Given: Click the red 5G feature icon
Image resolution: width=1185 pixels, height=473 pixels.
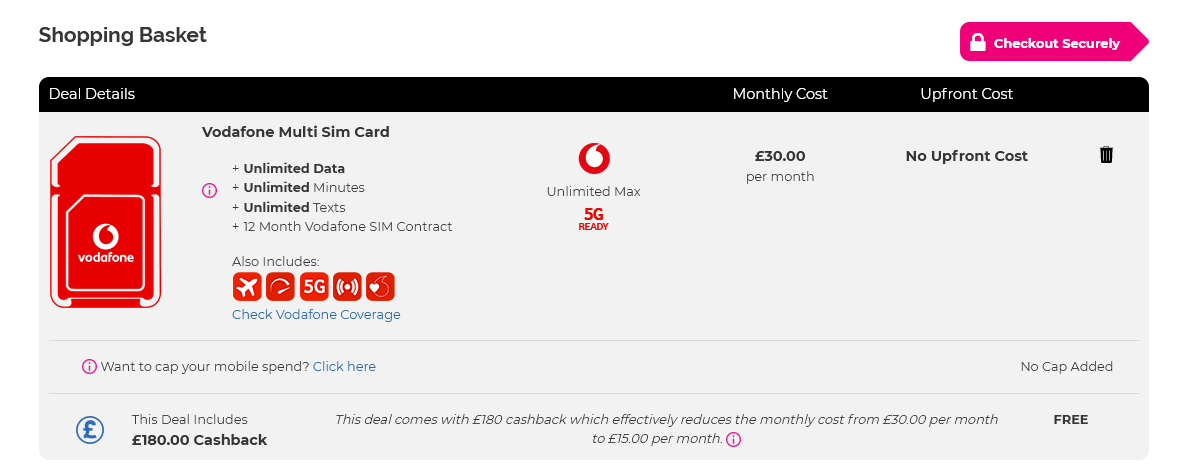Looking at the screenshot, I should tap(314, 287).
